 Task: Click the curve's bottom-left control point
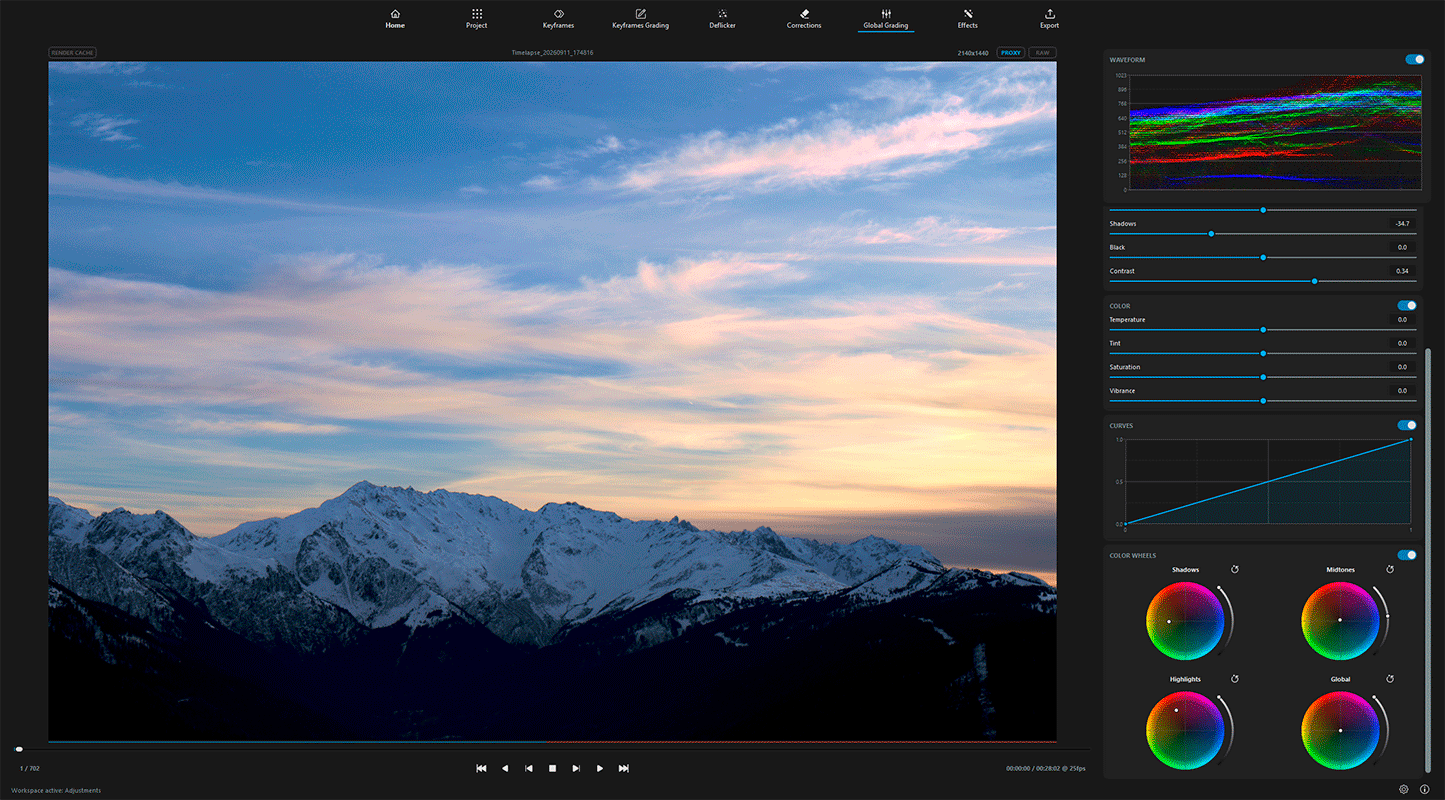1125,524
